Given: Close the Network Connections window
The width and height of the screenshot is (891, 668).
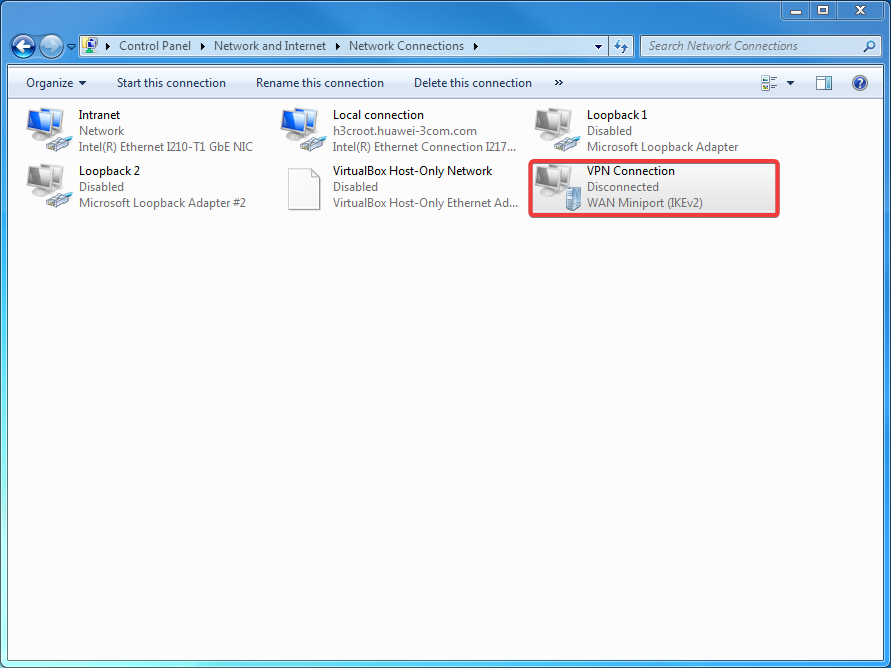Looking at the screenshot, I should tap(860, 10).
